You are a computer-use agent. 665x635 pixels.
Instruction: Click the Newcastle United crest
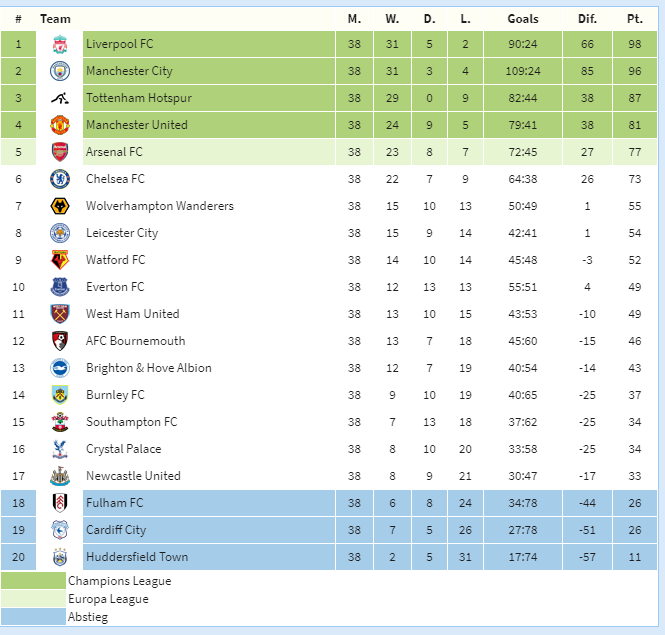pyautogui.click(x=60, y=476)
